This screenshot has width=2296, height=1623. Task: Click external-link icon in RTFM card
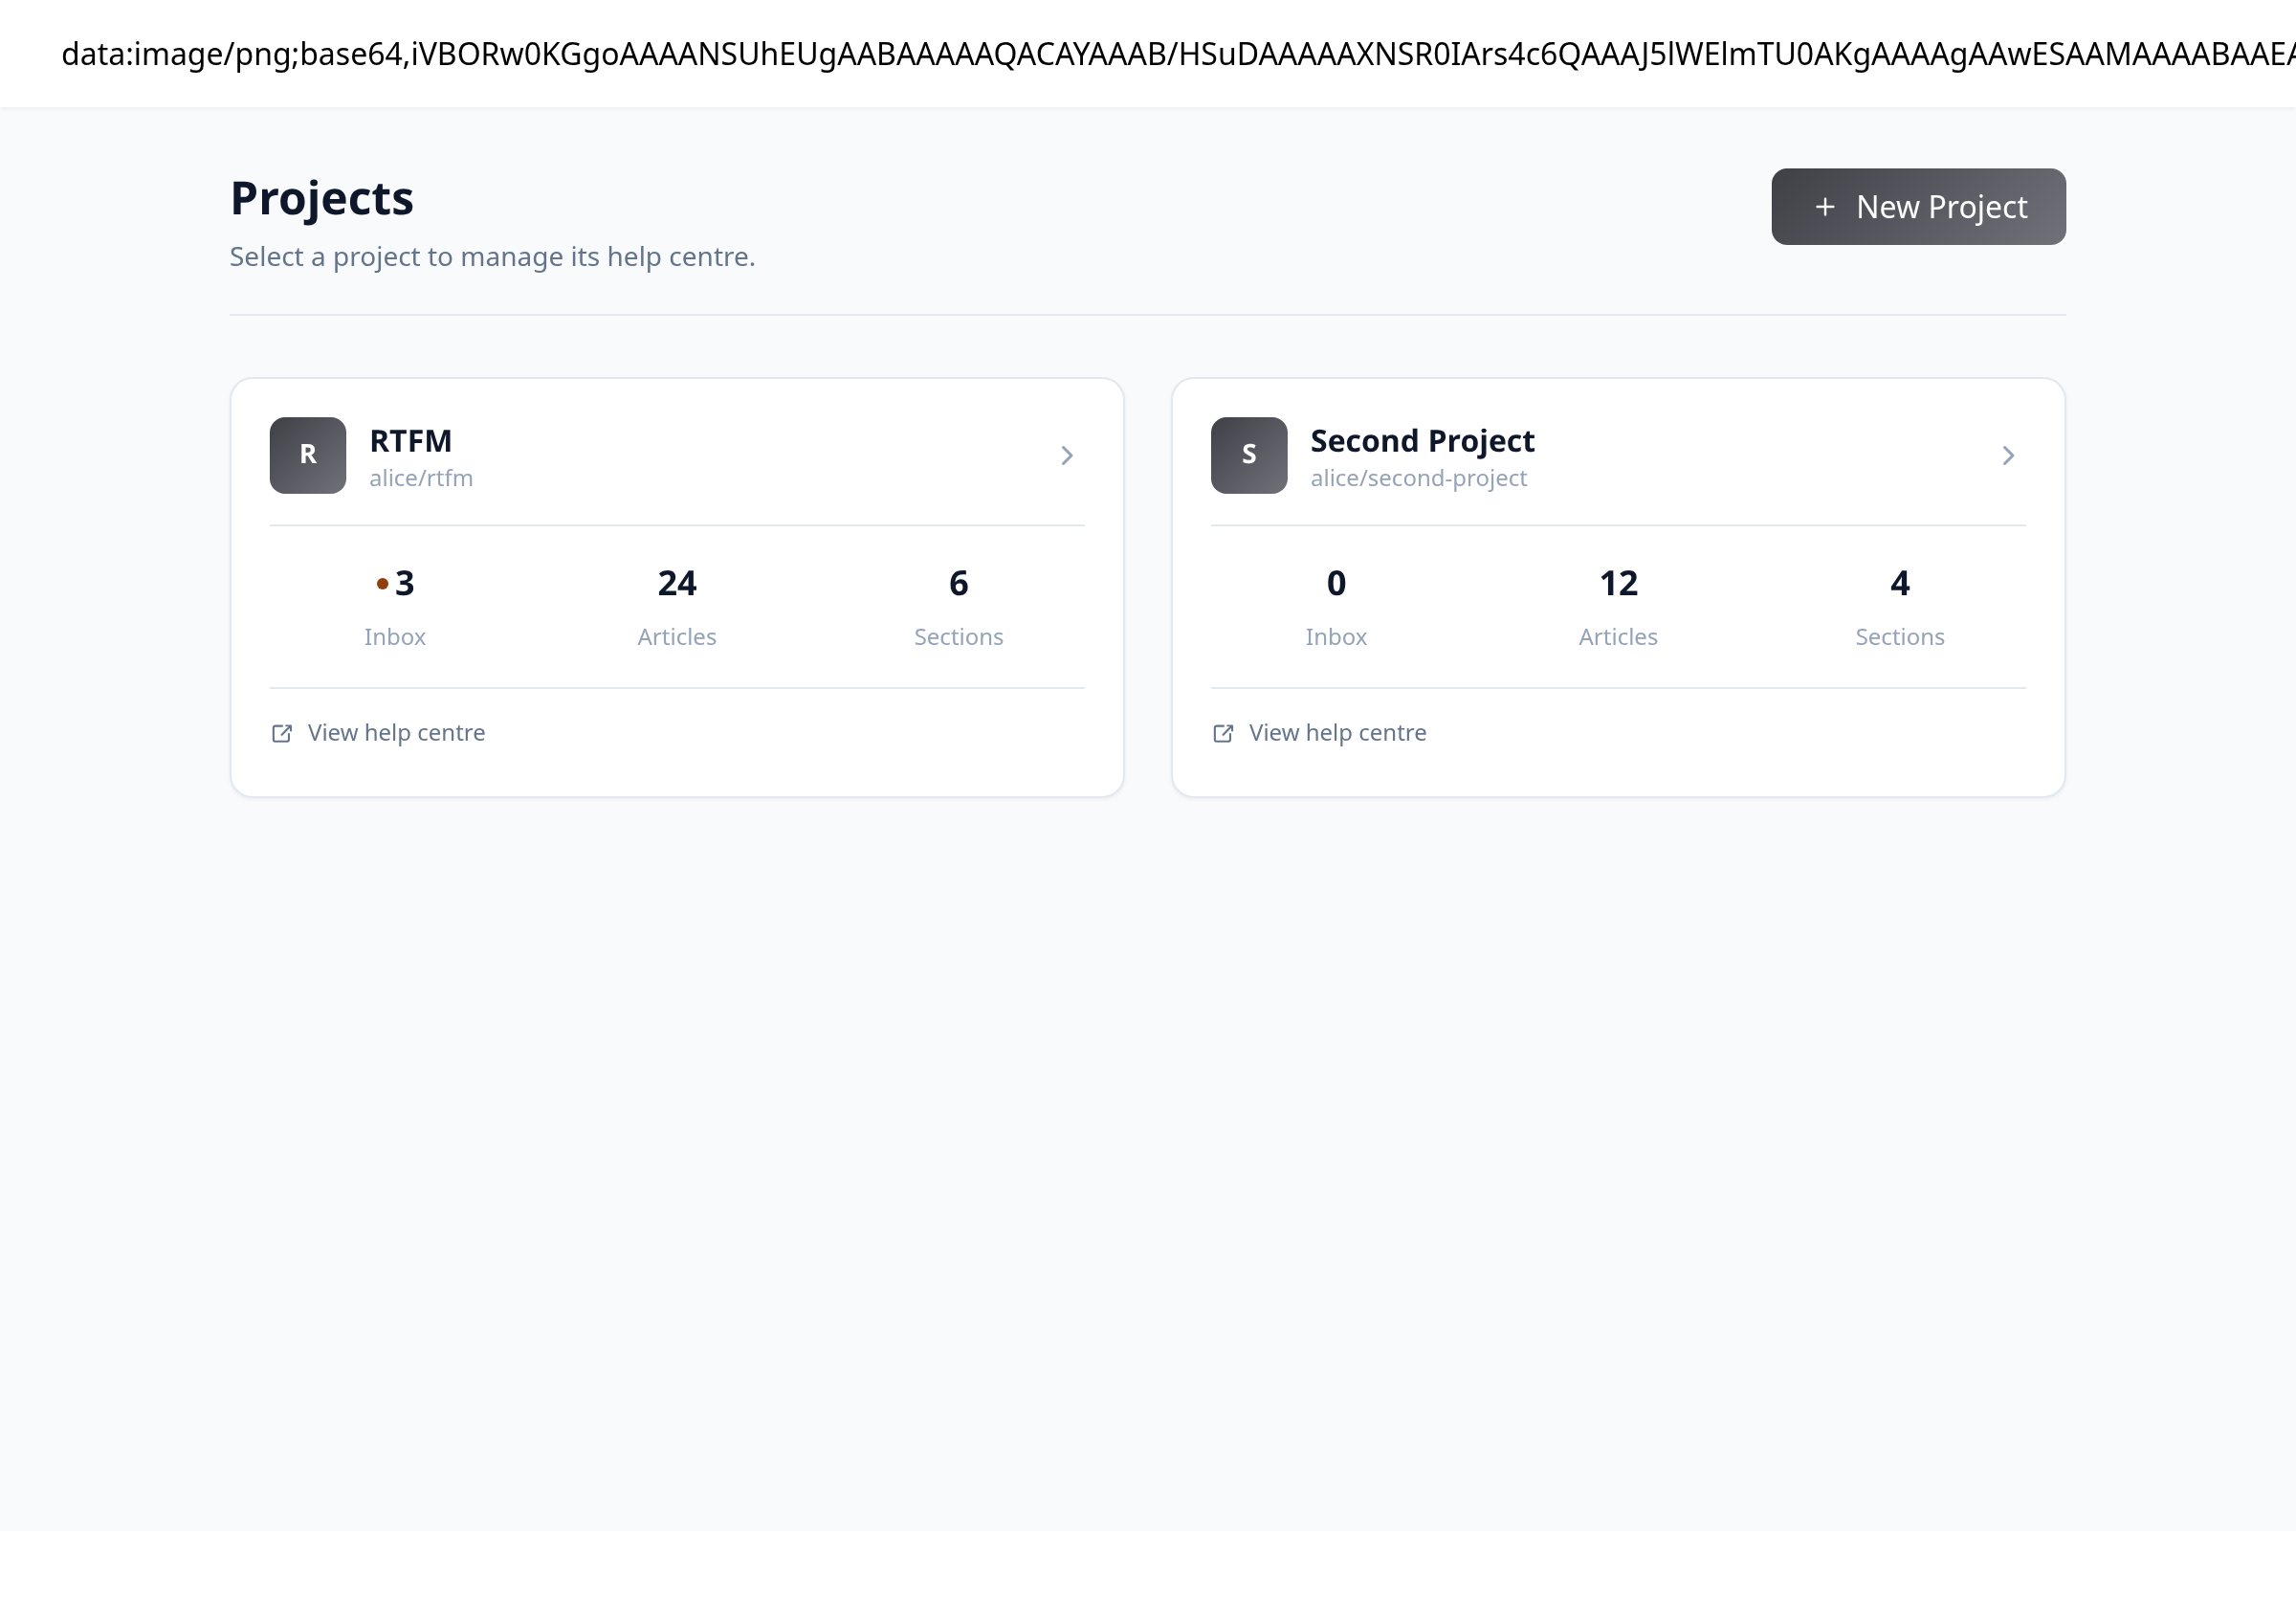pos(282,734)
